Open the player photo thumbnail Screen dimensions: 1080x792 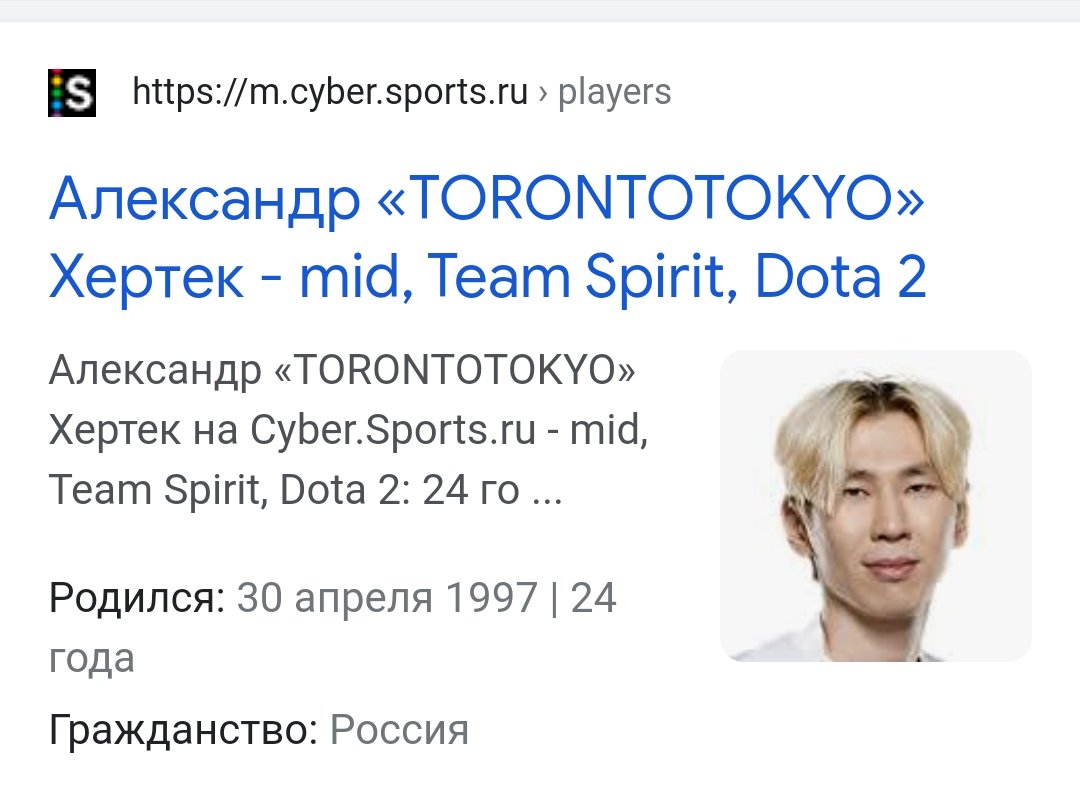[875, 506]
